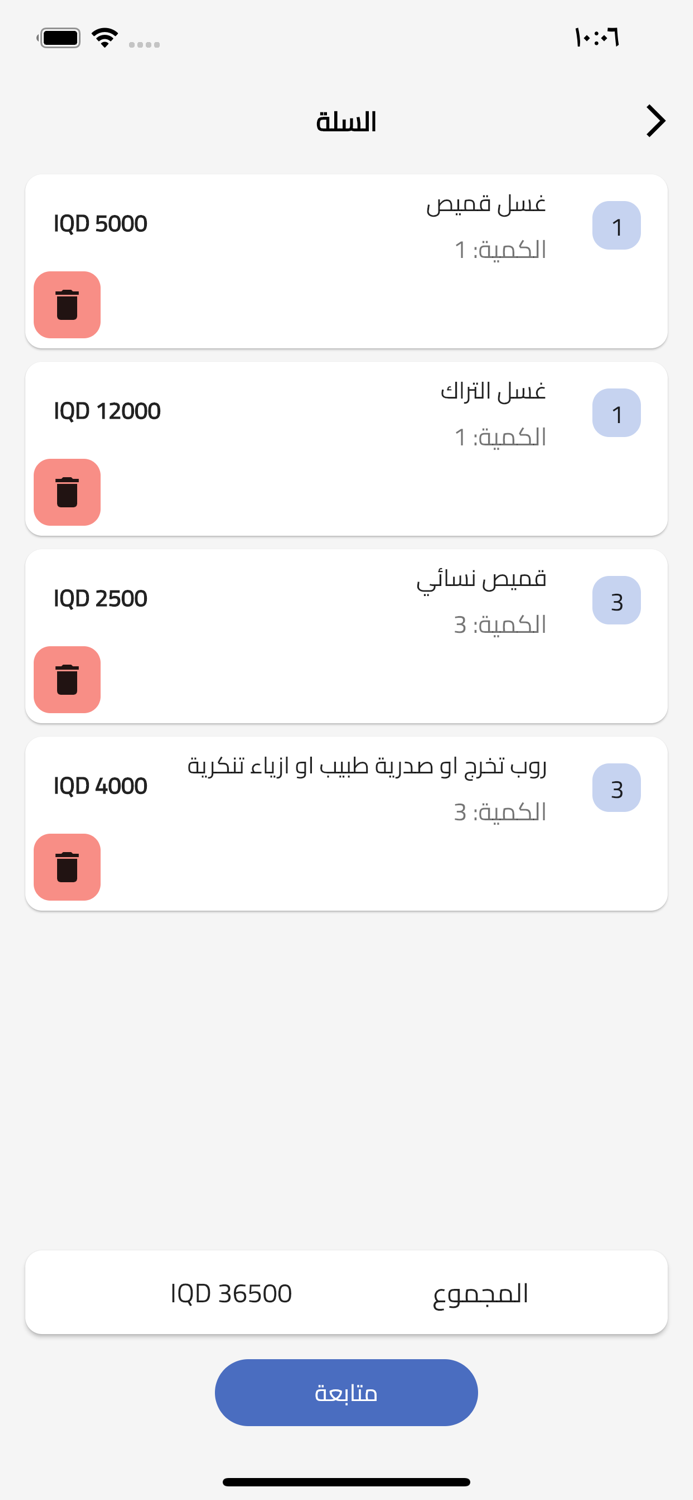
Task: Tap the السلة cart title
Action: point(345,121)
